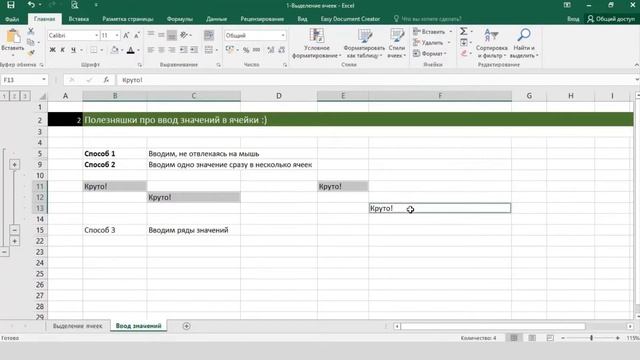This screenshot has width=640, height=360.
Task: Open the Calibri font name dropdown
Action: click(96, 36)
